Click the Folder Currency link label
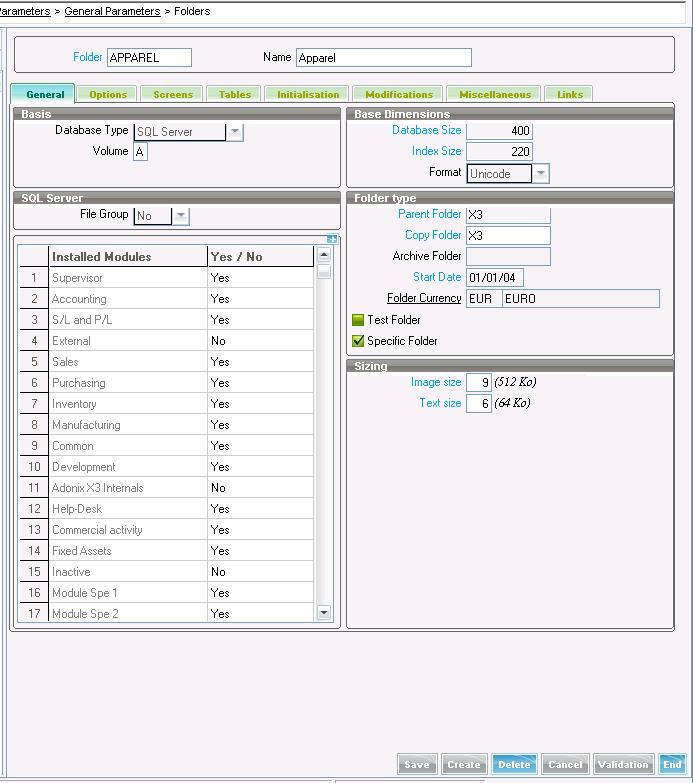This screenshot has height=783, width=693. 424,298
